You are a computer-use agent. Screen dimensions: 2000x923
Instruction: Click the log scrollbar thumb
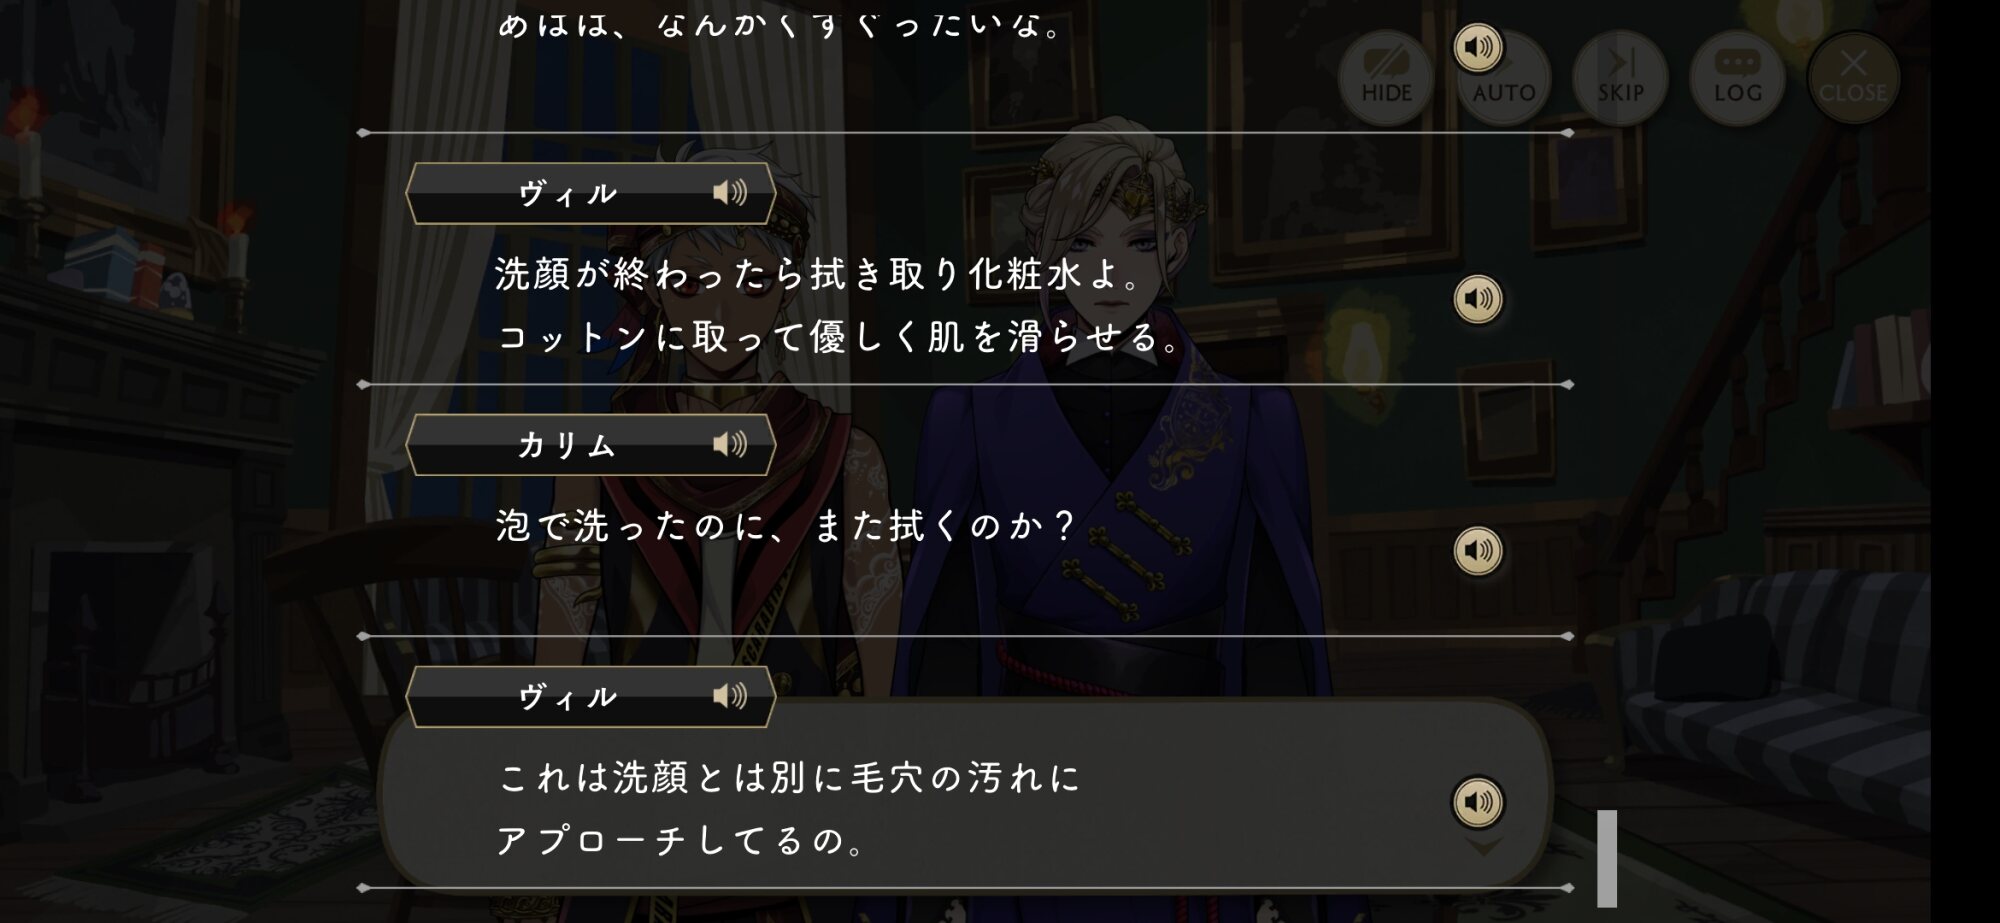[1607, 858]
